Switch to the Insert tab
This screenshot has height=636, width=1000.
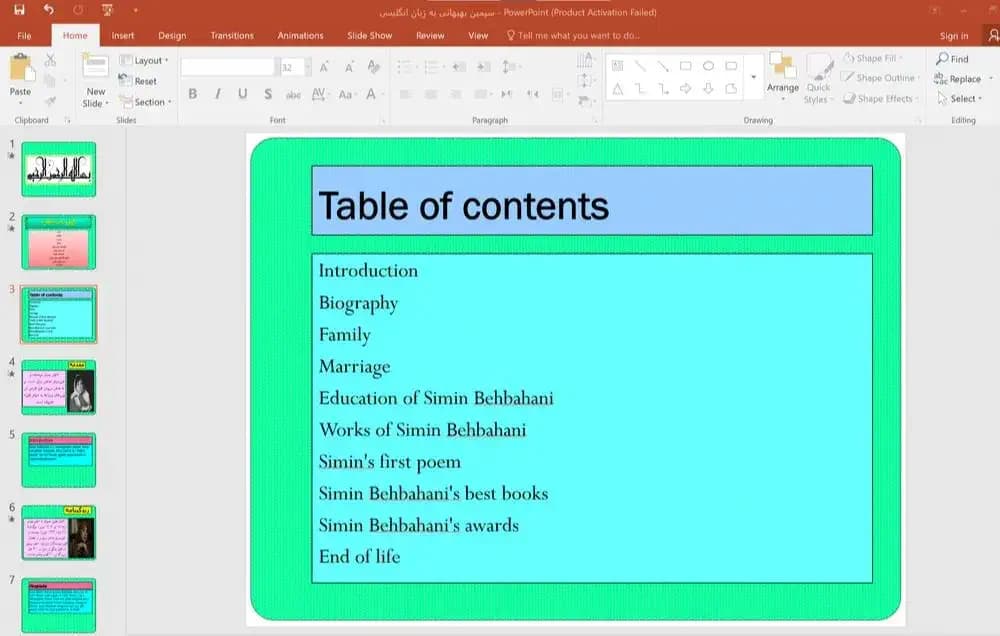[122, 36]
